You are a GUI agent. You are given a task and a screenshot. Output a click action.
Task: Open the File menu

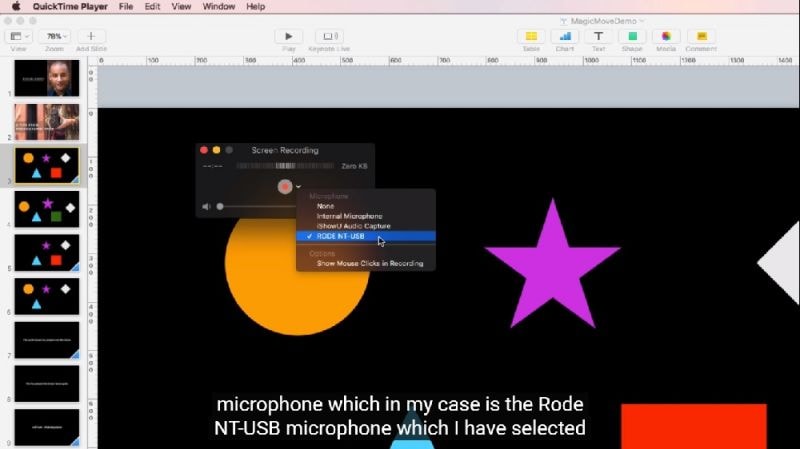pyautogui.click(x=126, y=7)
